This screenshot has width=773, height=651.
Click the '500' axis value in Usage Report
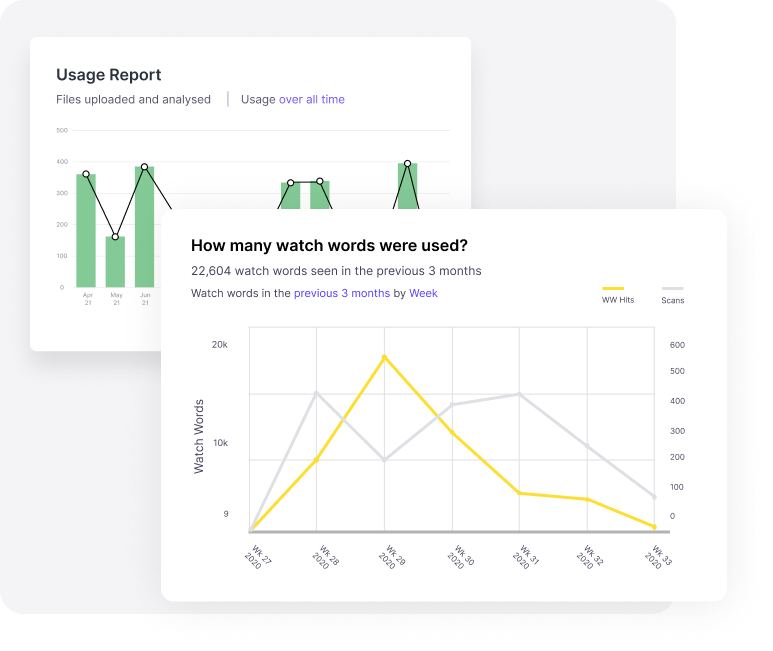62,131
